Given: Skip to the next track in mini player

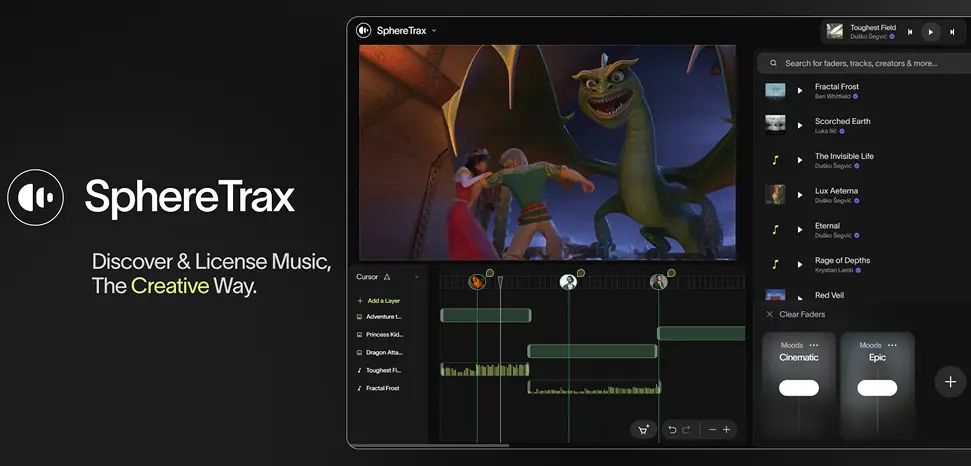Looking at the screenshot, I should click(952, 32).
